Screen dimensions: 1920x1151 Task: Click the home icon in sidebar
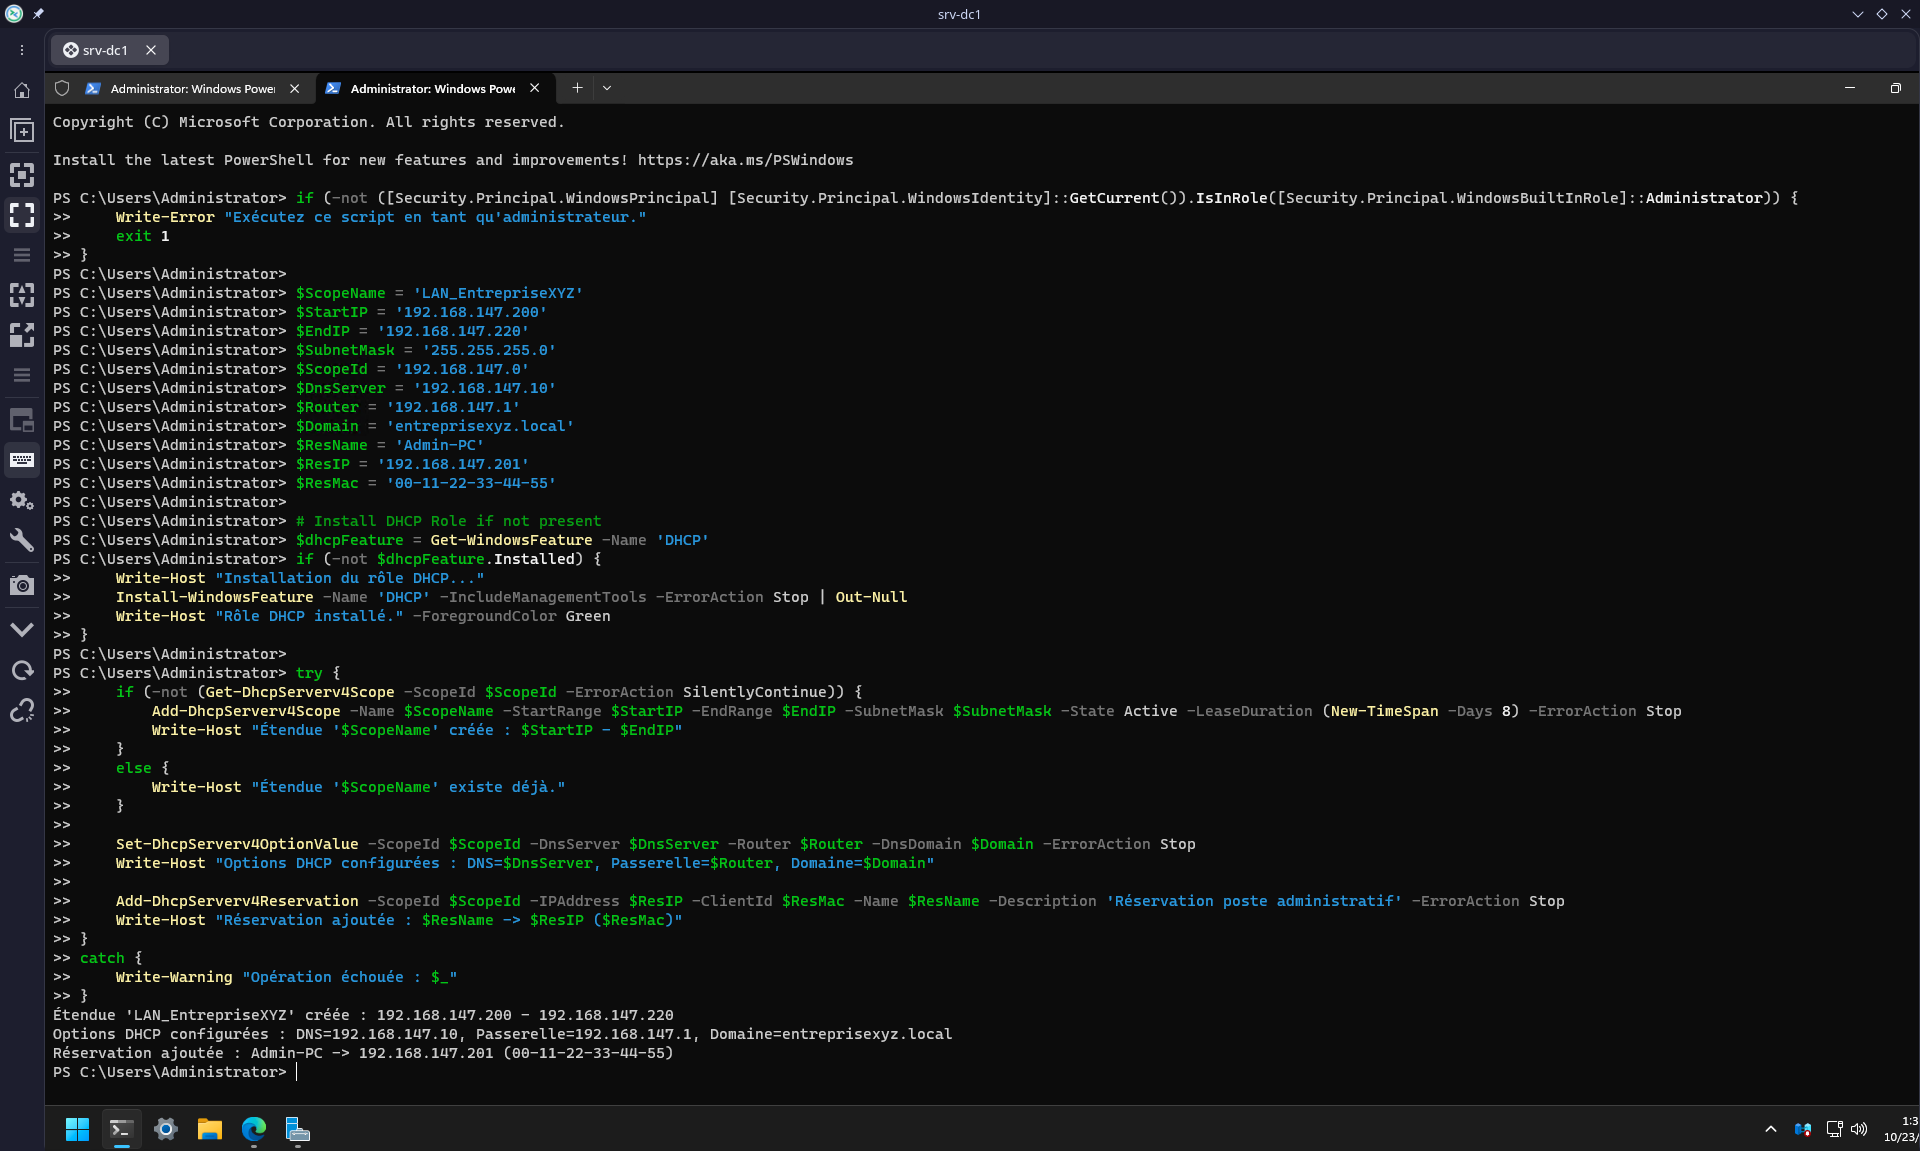click(22, 91)
